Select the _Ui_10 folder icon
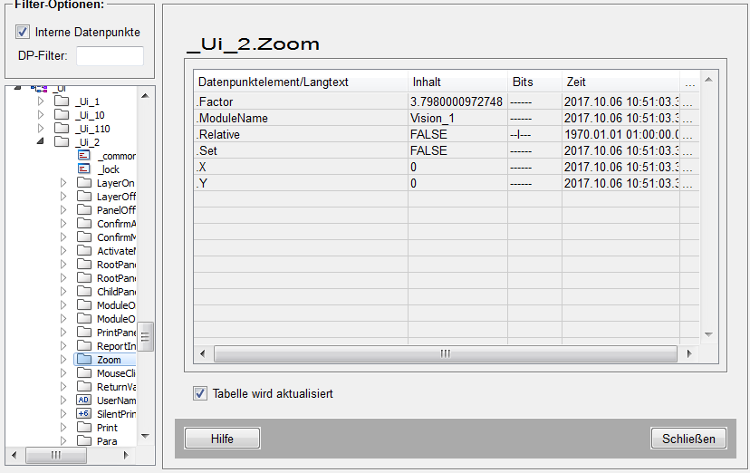Screen dimensions: 750x473 (61, 114)
